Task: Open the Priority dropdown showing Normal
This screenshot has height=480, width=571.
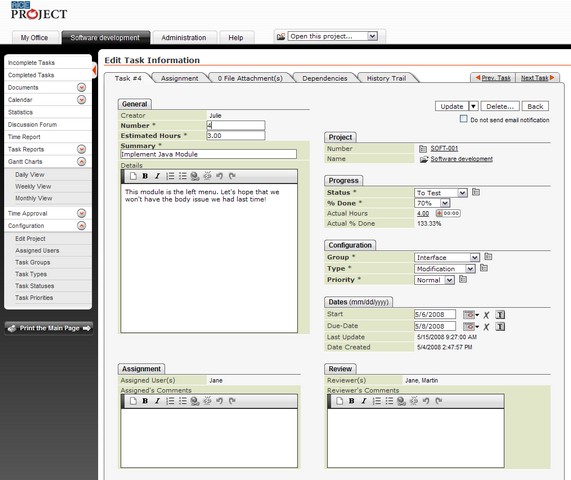Action: [x=434, y=280]
